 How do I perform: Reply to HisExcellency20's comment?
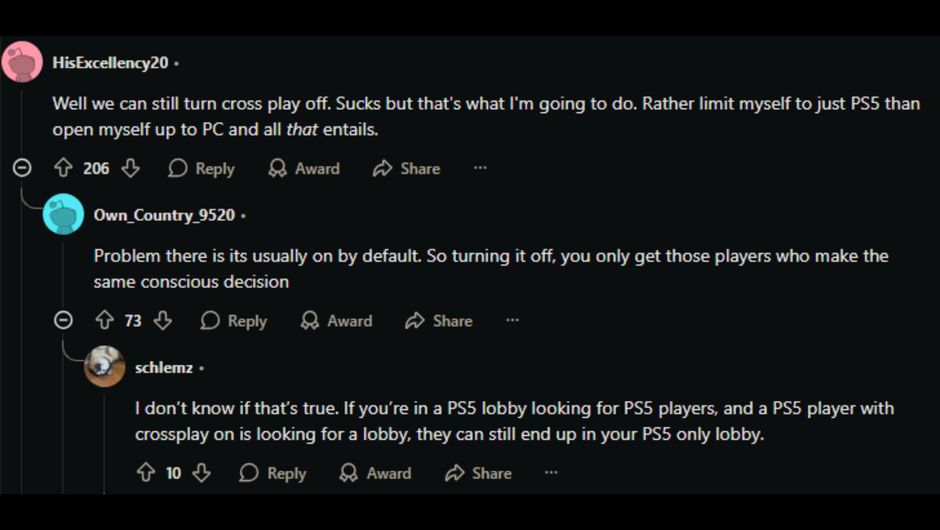coord(201,168)
